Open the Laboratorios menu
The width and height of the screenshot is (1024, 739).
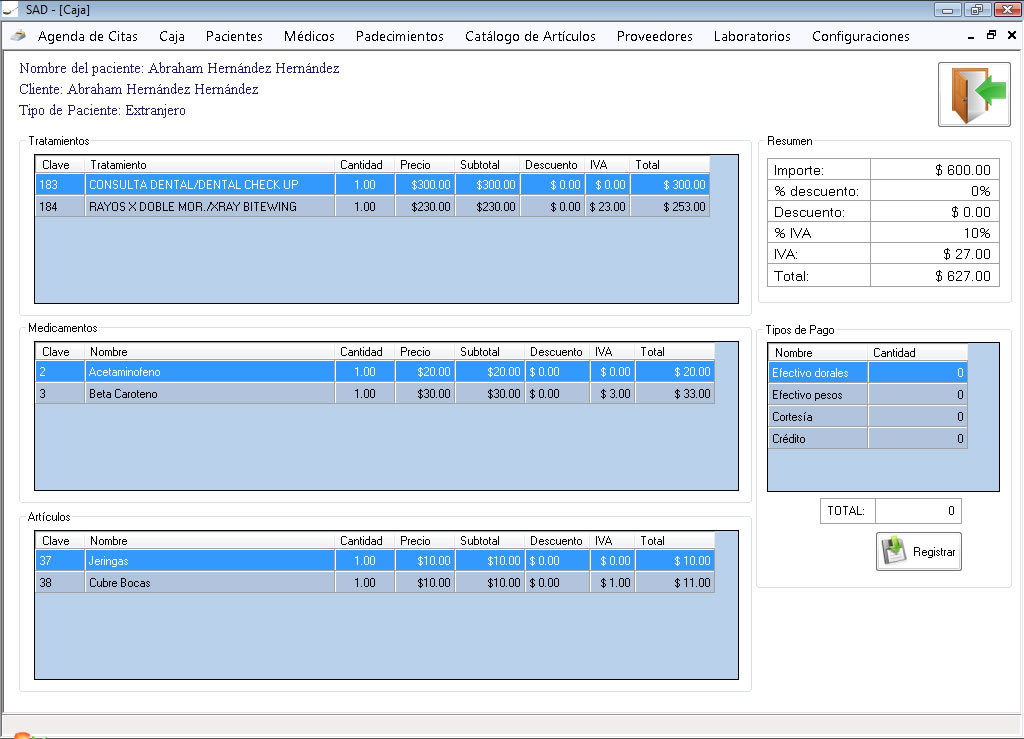(752, 37)
